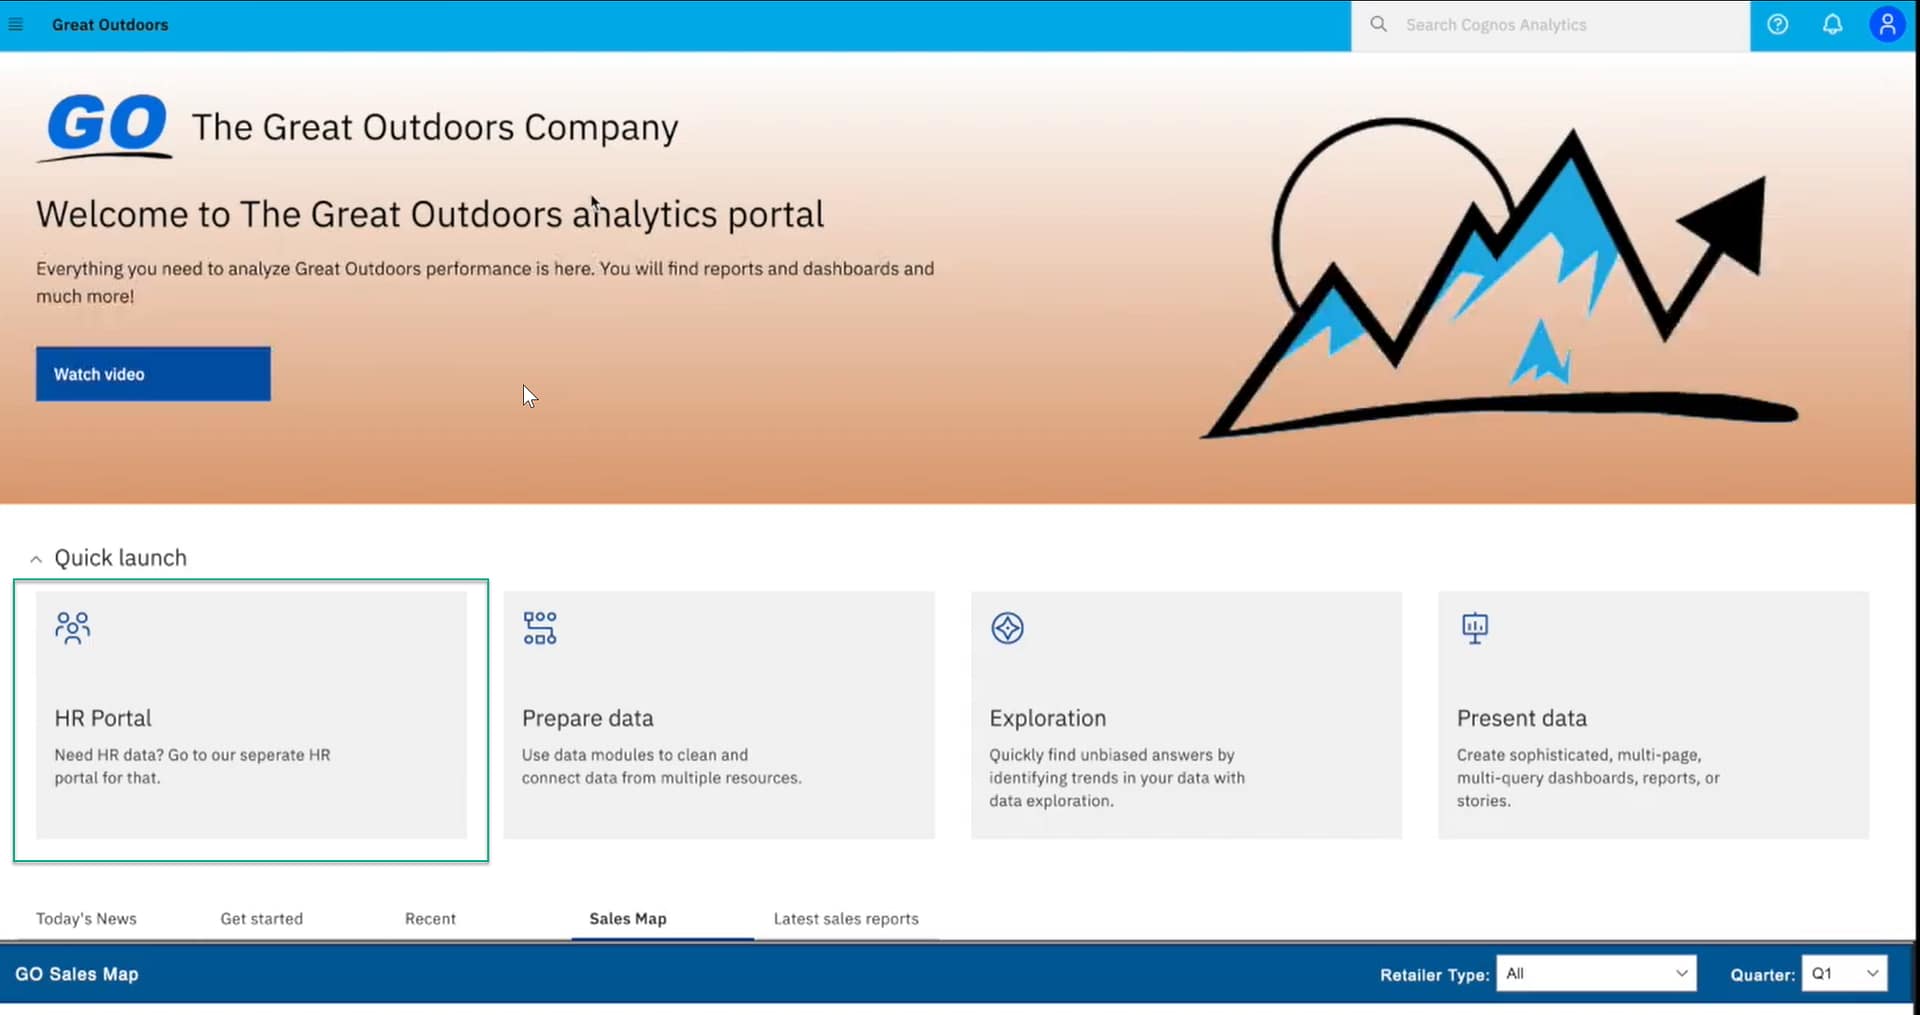
Task: Open the Retailer Type dropdown
Action: (1595, 973)
